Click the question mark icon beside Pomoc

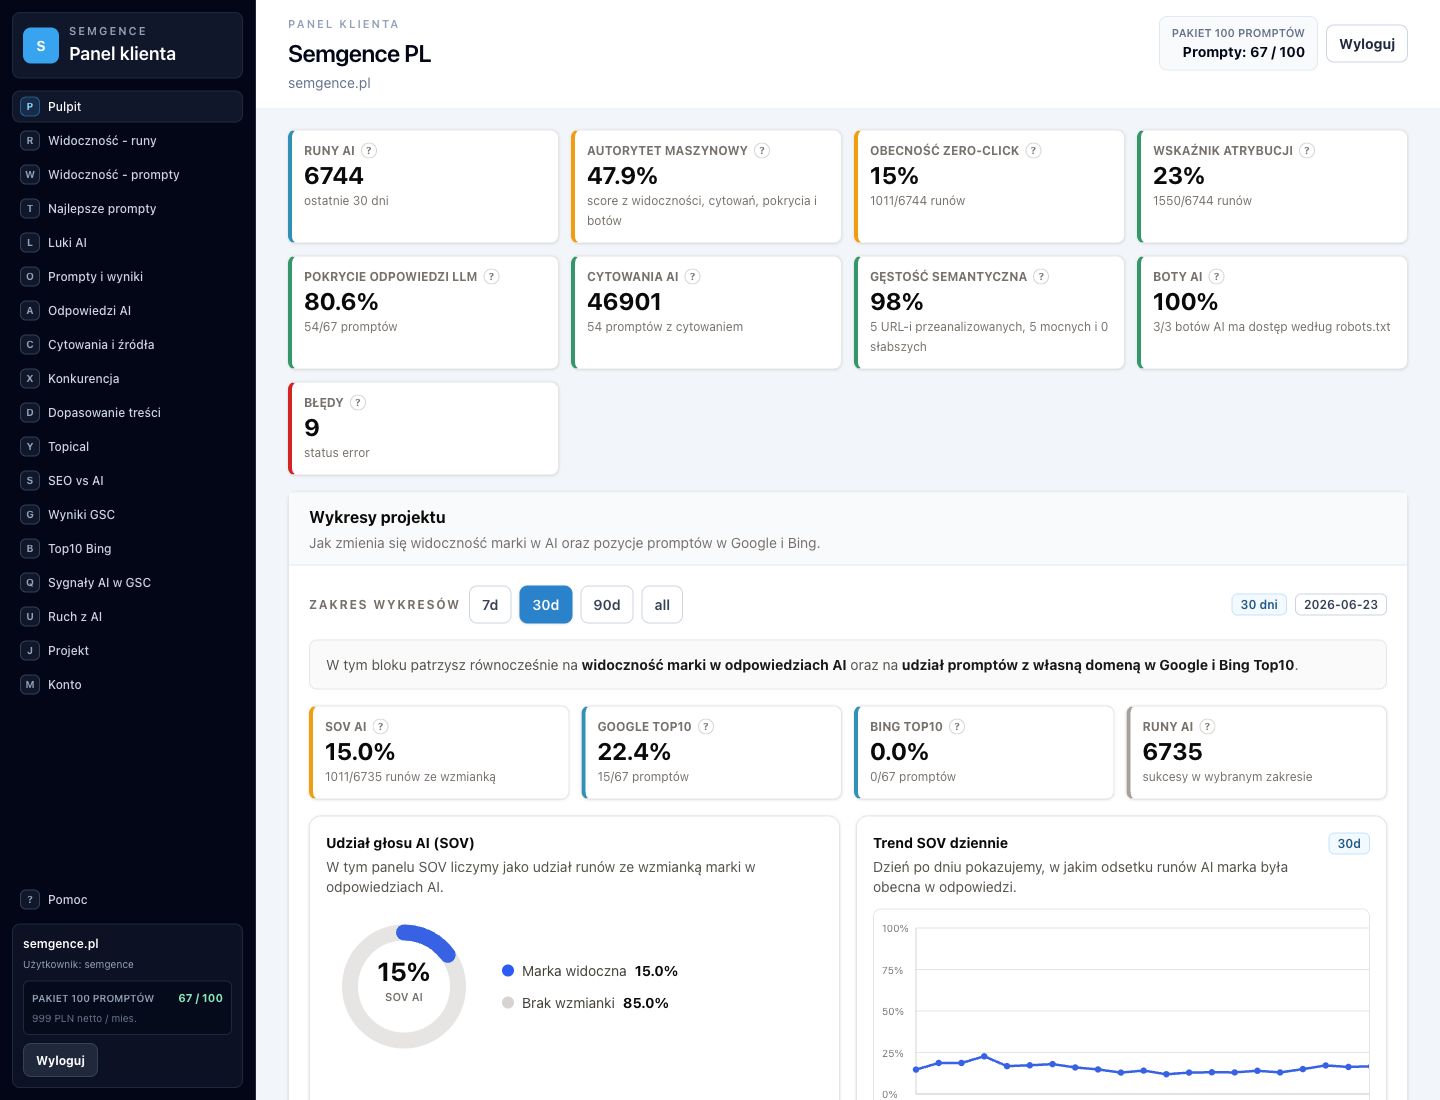[x=30, y=900]
